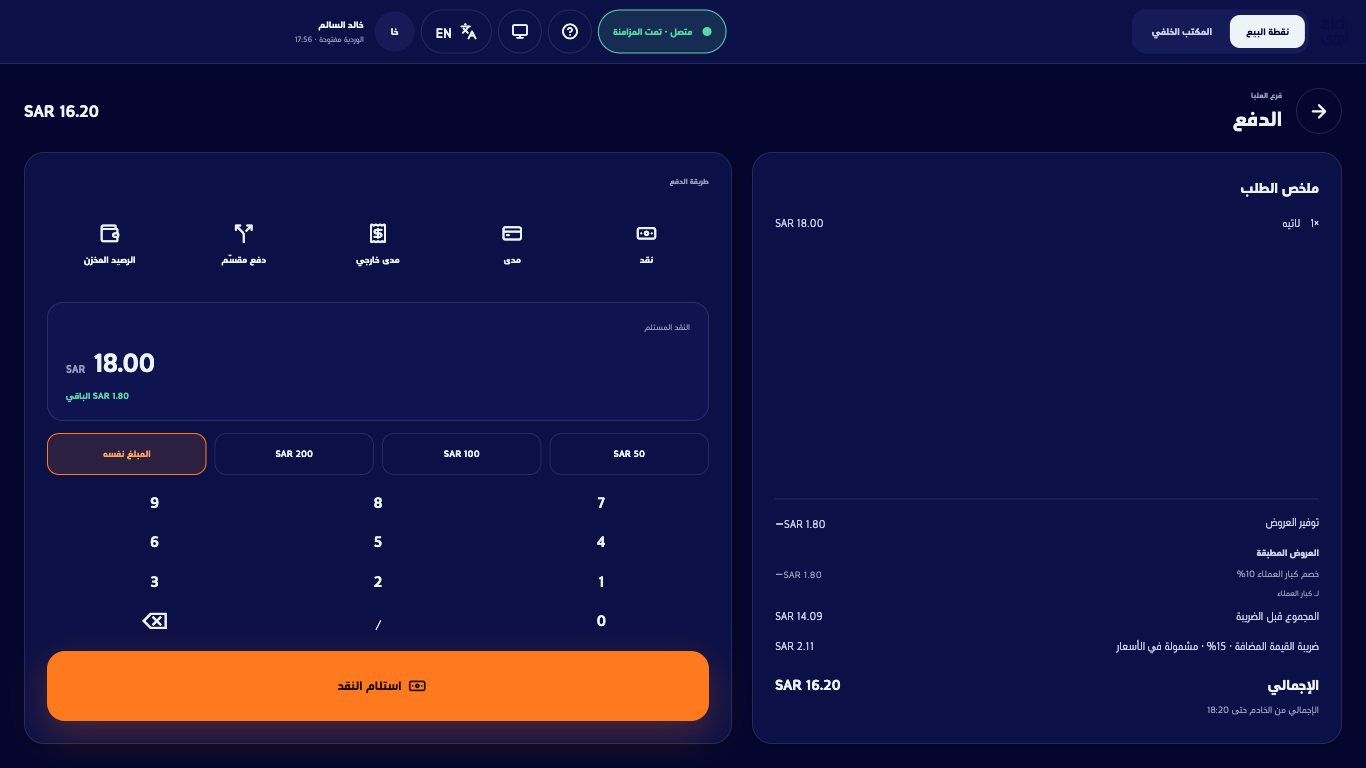Open the user avatar for خالد السالم
Image resolution: width=1366 pixels, height=768 pixels.
(394, 32)
